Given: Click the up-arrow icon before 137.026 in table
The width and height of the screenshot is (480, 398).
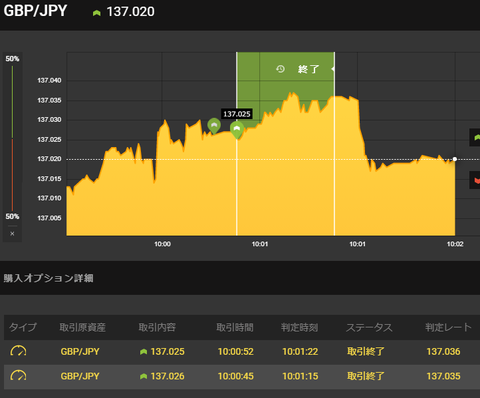Looking at the screenshot, I should point(144,376).
